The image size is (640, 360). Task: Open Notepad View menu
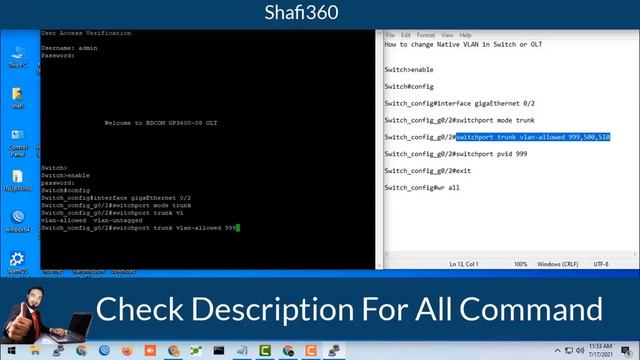(x=447, y=35)
